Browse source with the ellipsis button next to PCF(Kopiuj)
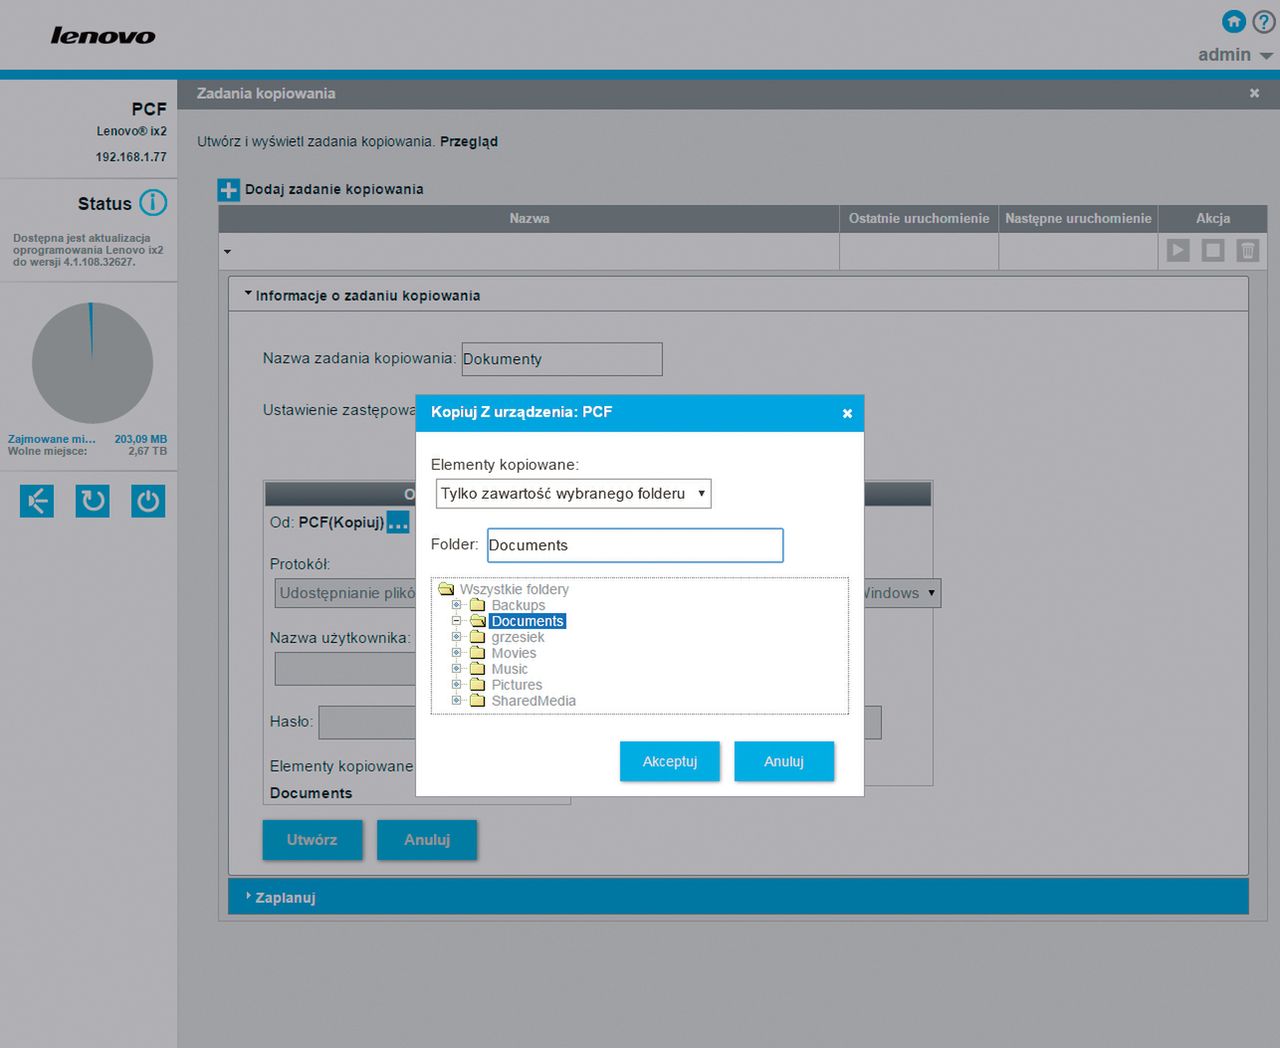This screenshot has width=1280, height=1048. coord(398,522)
